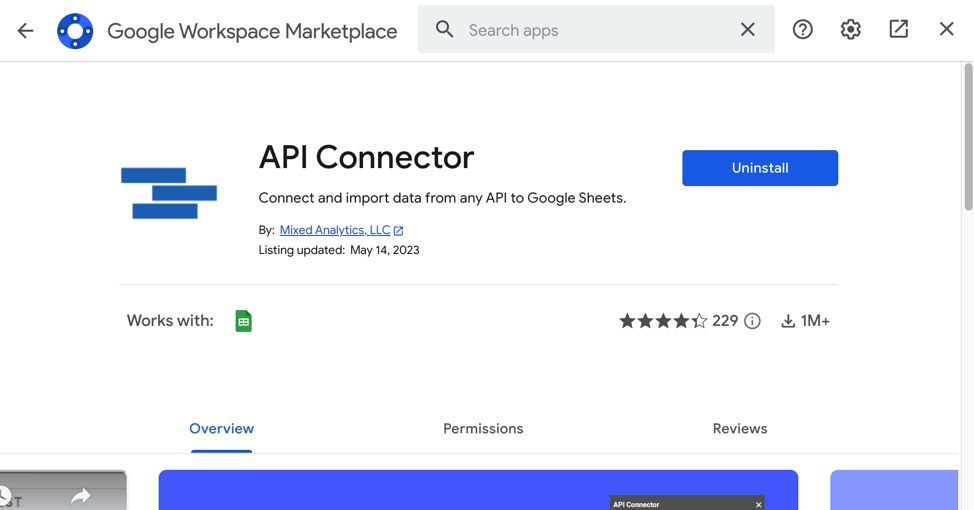Click the 229 ratings count

(x=725, y=321)
